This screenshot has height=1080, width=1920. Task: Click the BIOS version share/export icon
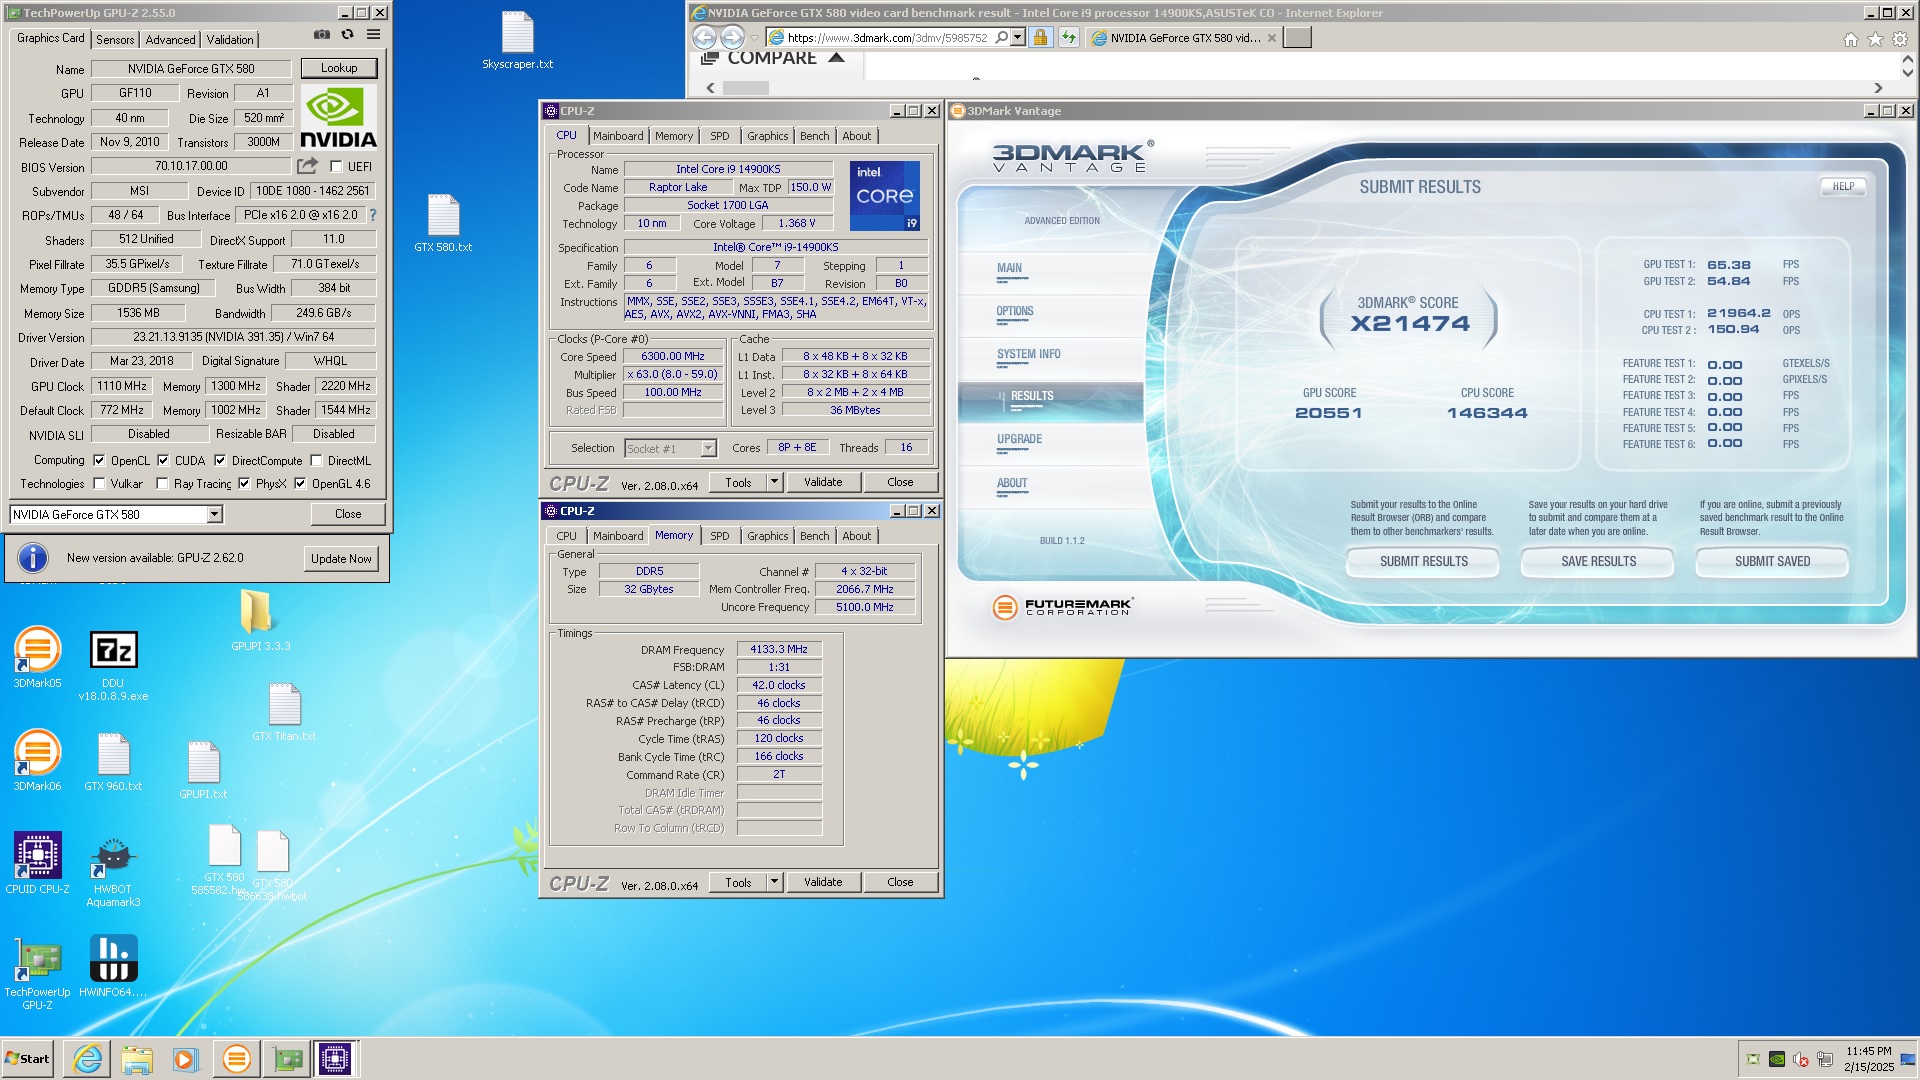click(307, 166)
